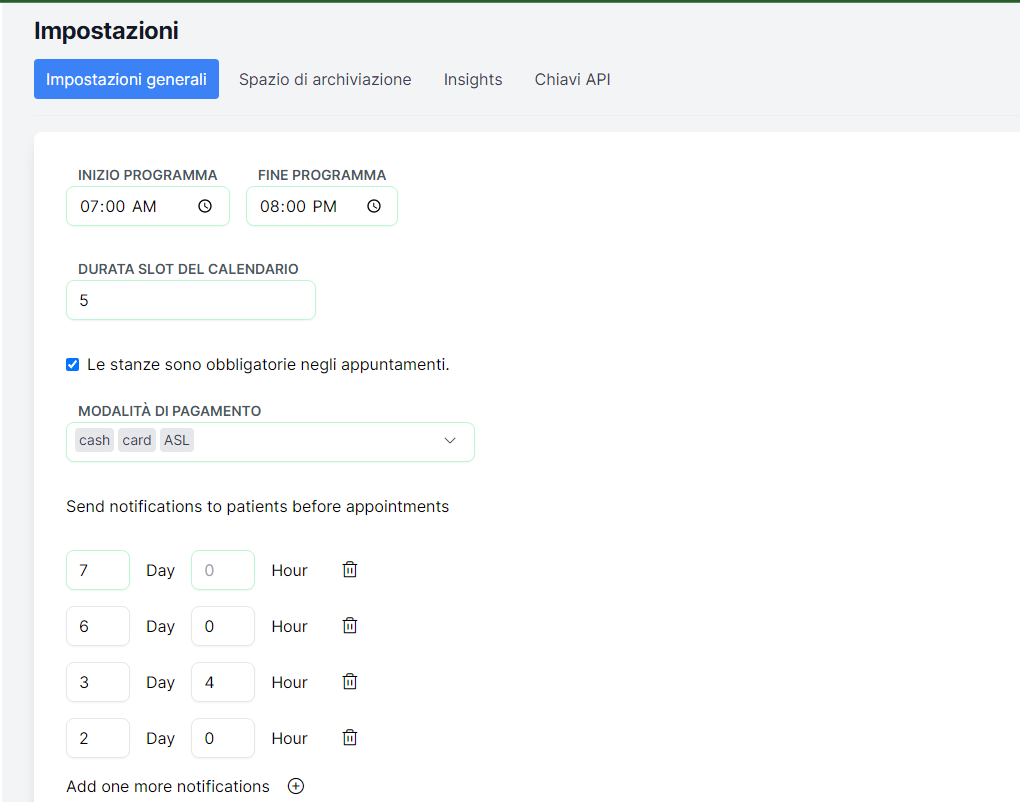The image size is (1020, 802).
Task: Click 'Send notifications to patients before appointments' text
Action: (258, 506)
